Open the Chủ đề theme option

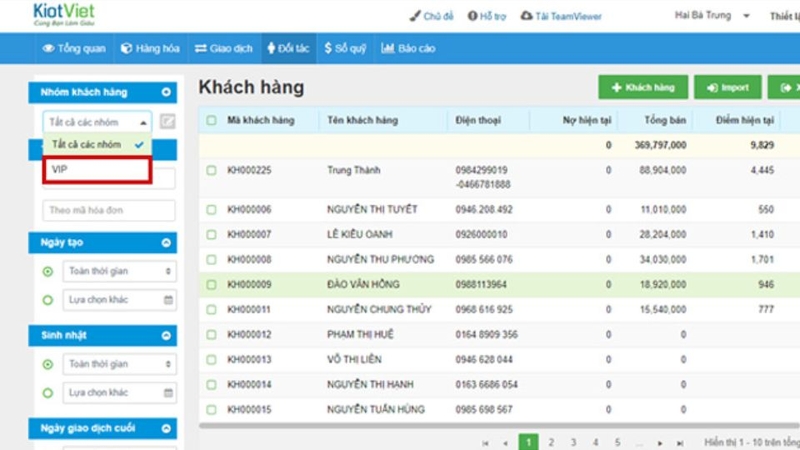431,16
